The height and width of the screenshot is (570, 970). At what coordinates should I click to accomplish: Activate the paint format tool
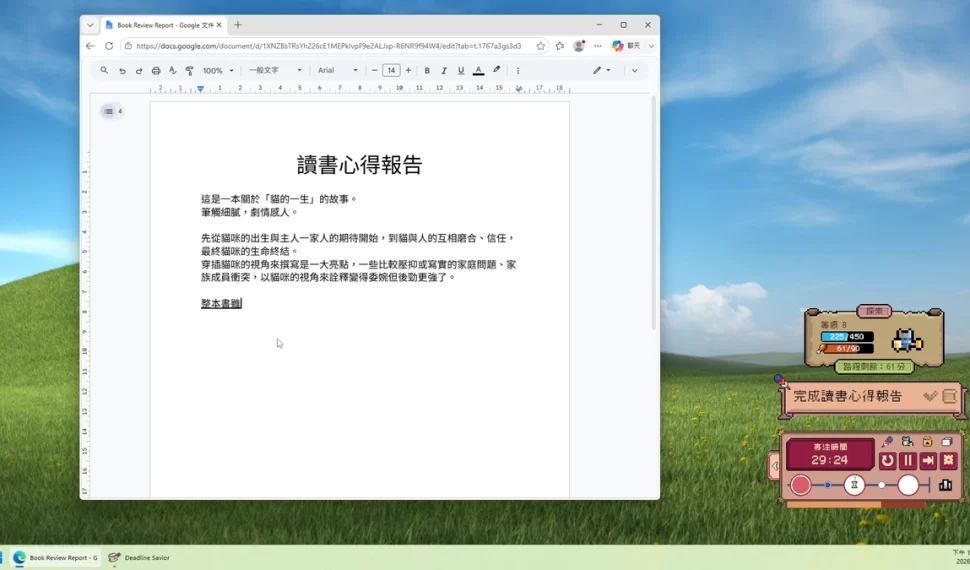(x=189, y=71)
